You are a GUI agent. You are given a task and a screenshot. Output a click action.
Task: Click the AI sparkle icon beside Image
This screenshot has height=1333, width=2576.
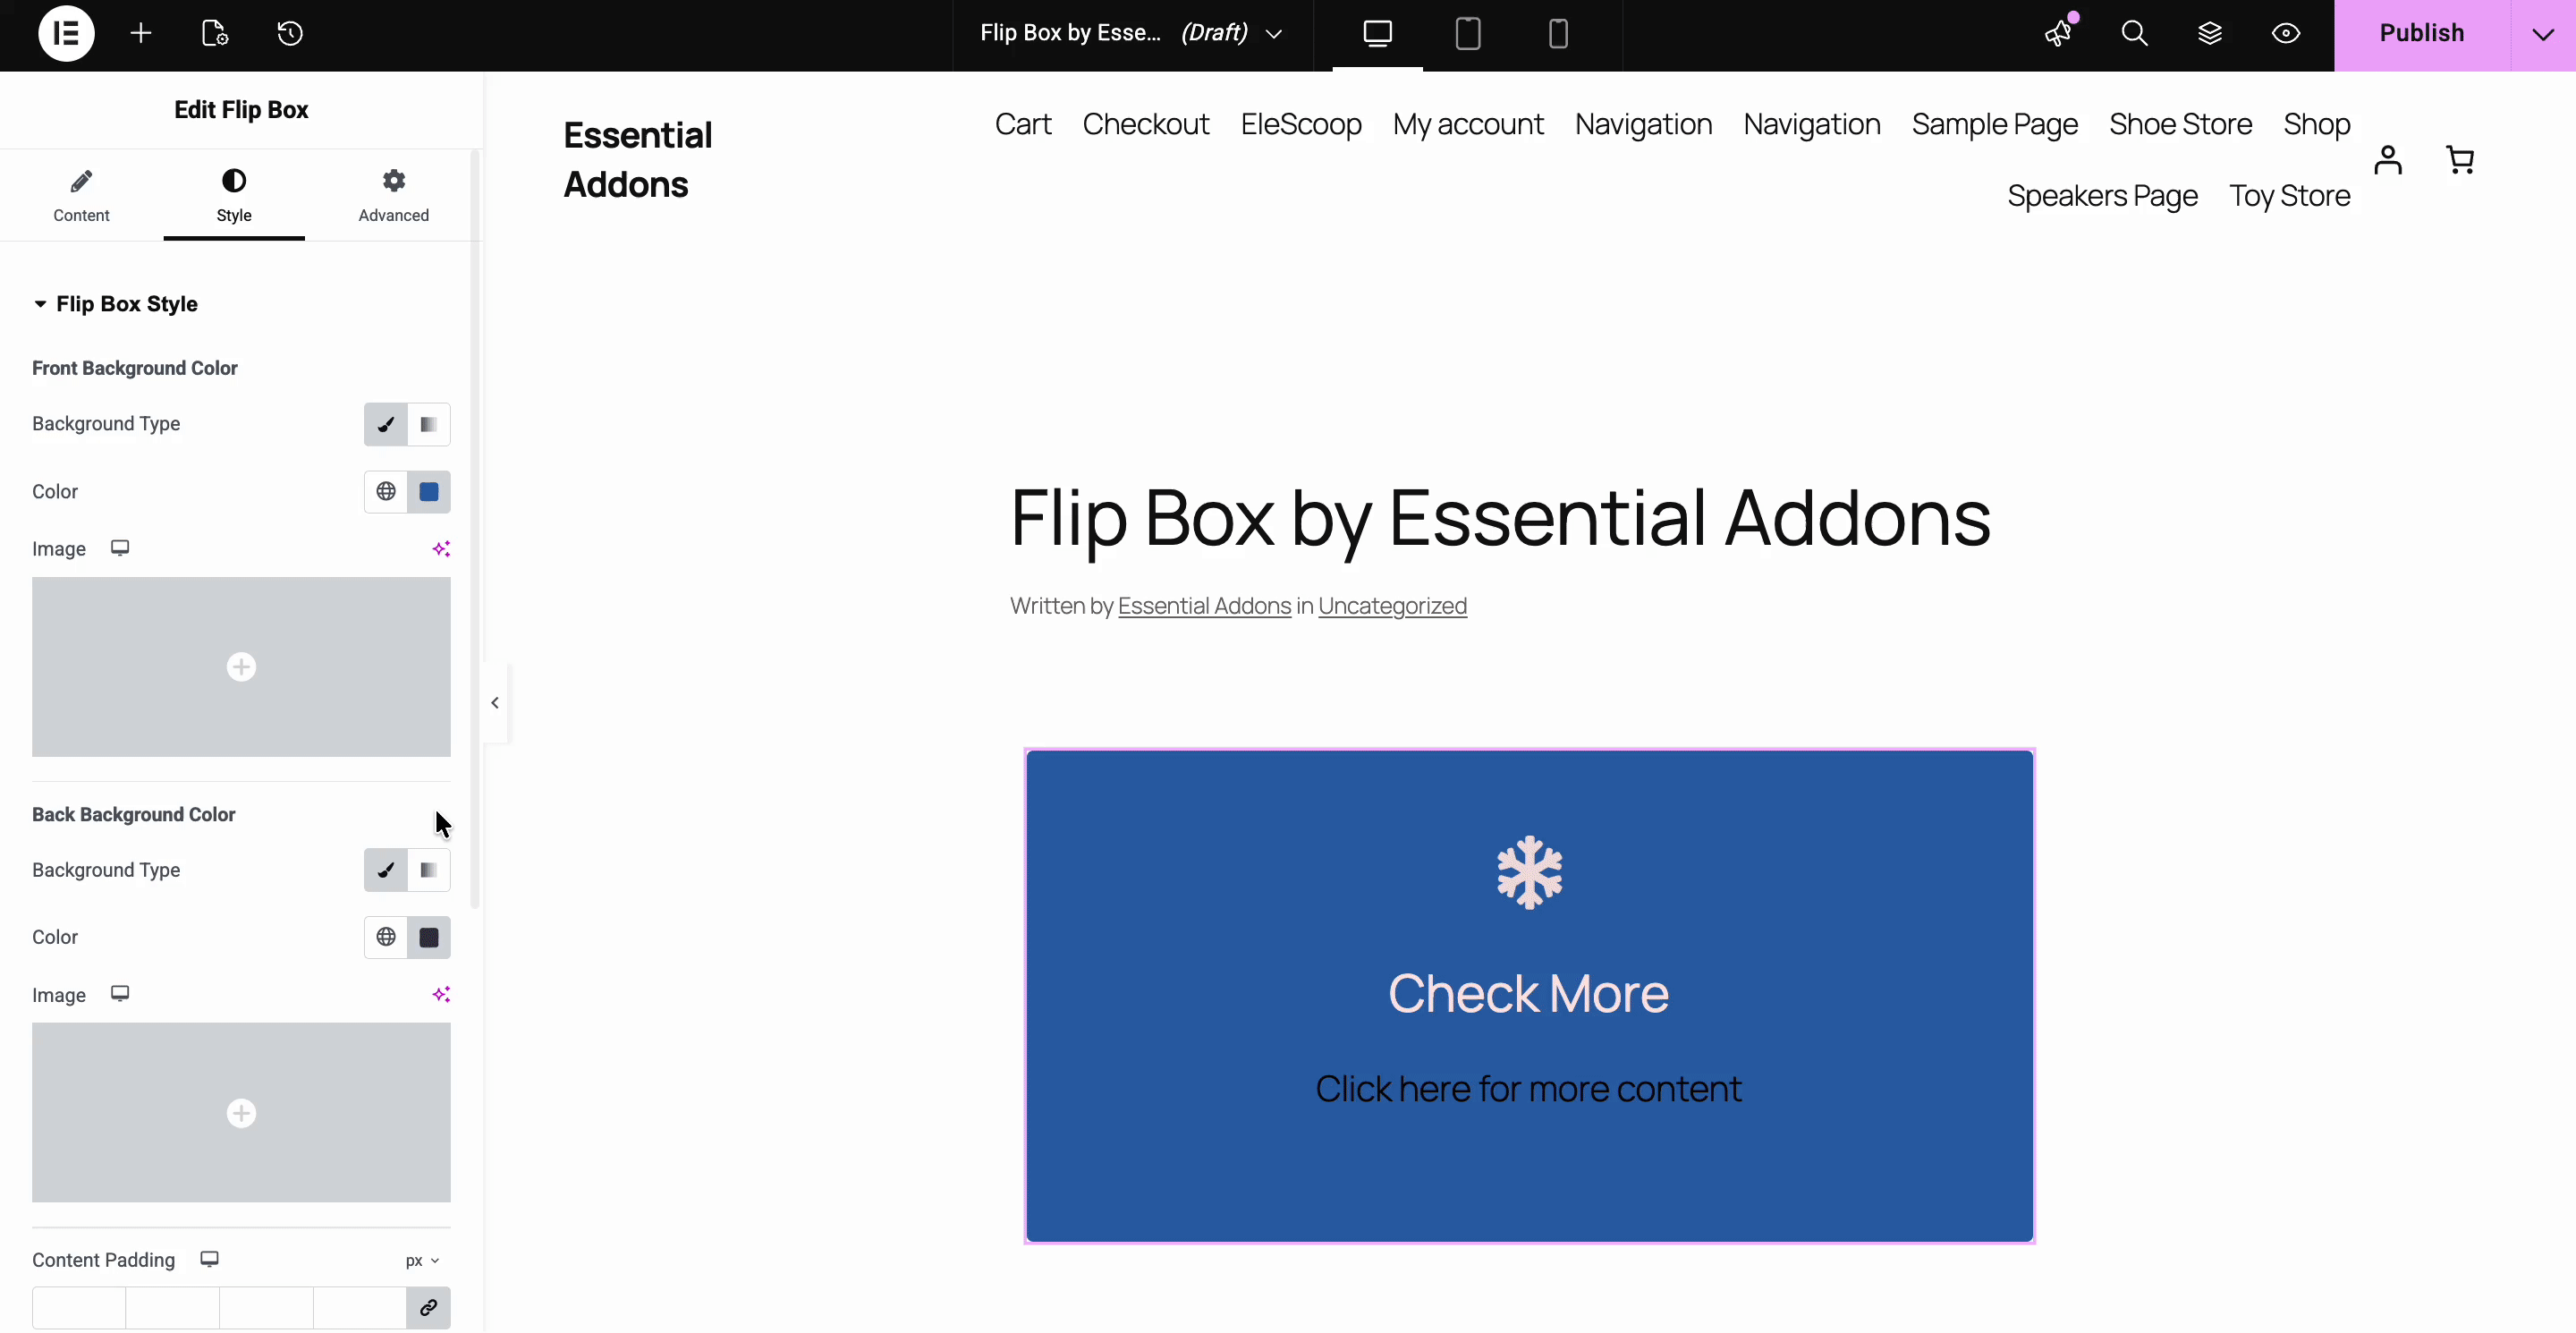point(441,548)
